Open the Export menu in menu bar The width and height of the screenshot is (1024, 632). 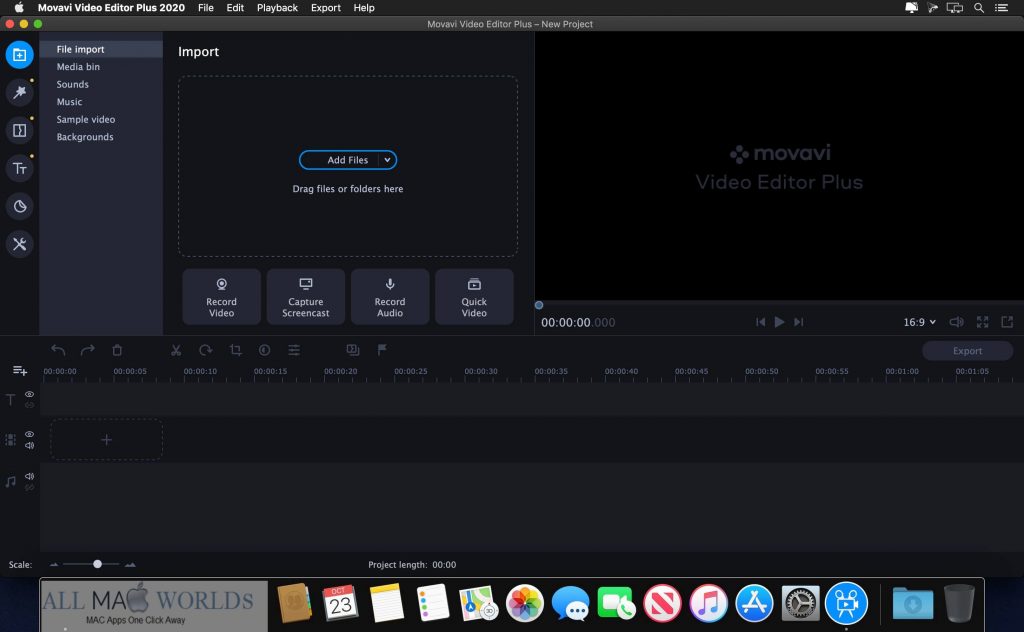[326, 8]
